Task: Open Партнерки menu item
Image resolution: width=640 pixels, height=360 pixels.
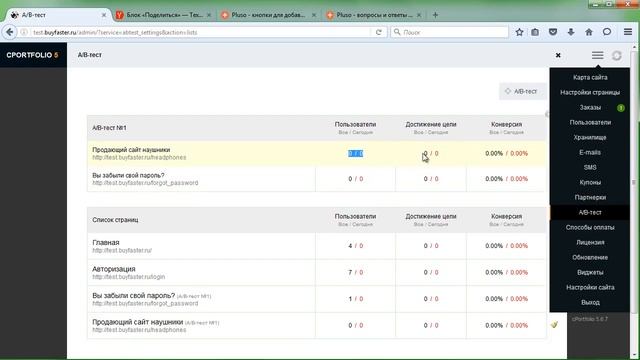Action: (590, 197)
